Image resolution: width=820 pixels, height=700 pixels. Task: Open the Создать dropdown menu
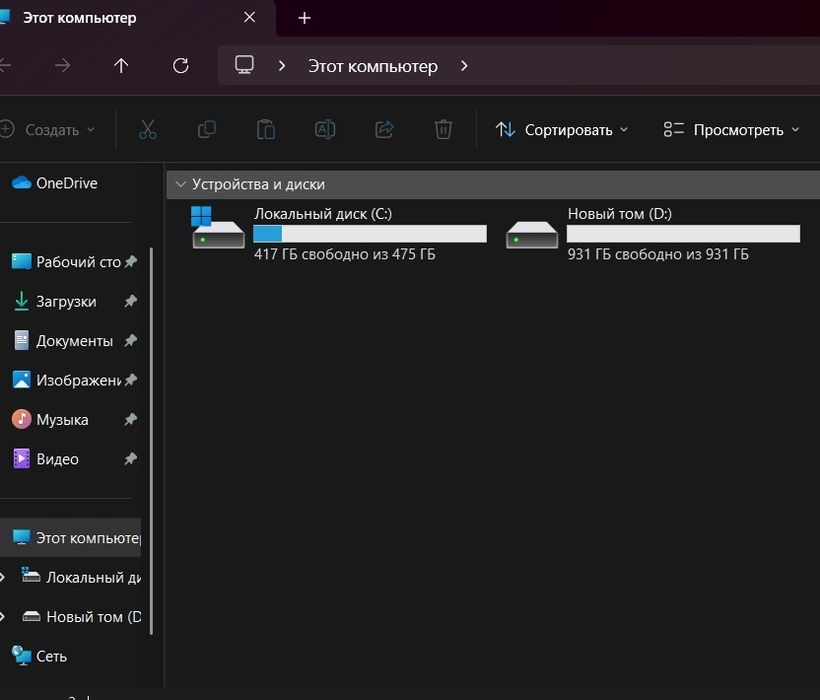(48, 129)
